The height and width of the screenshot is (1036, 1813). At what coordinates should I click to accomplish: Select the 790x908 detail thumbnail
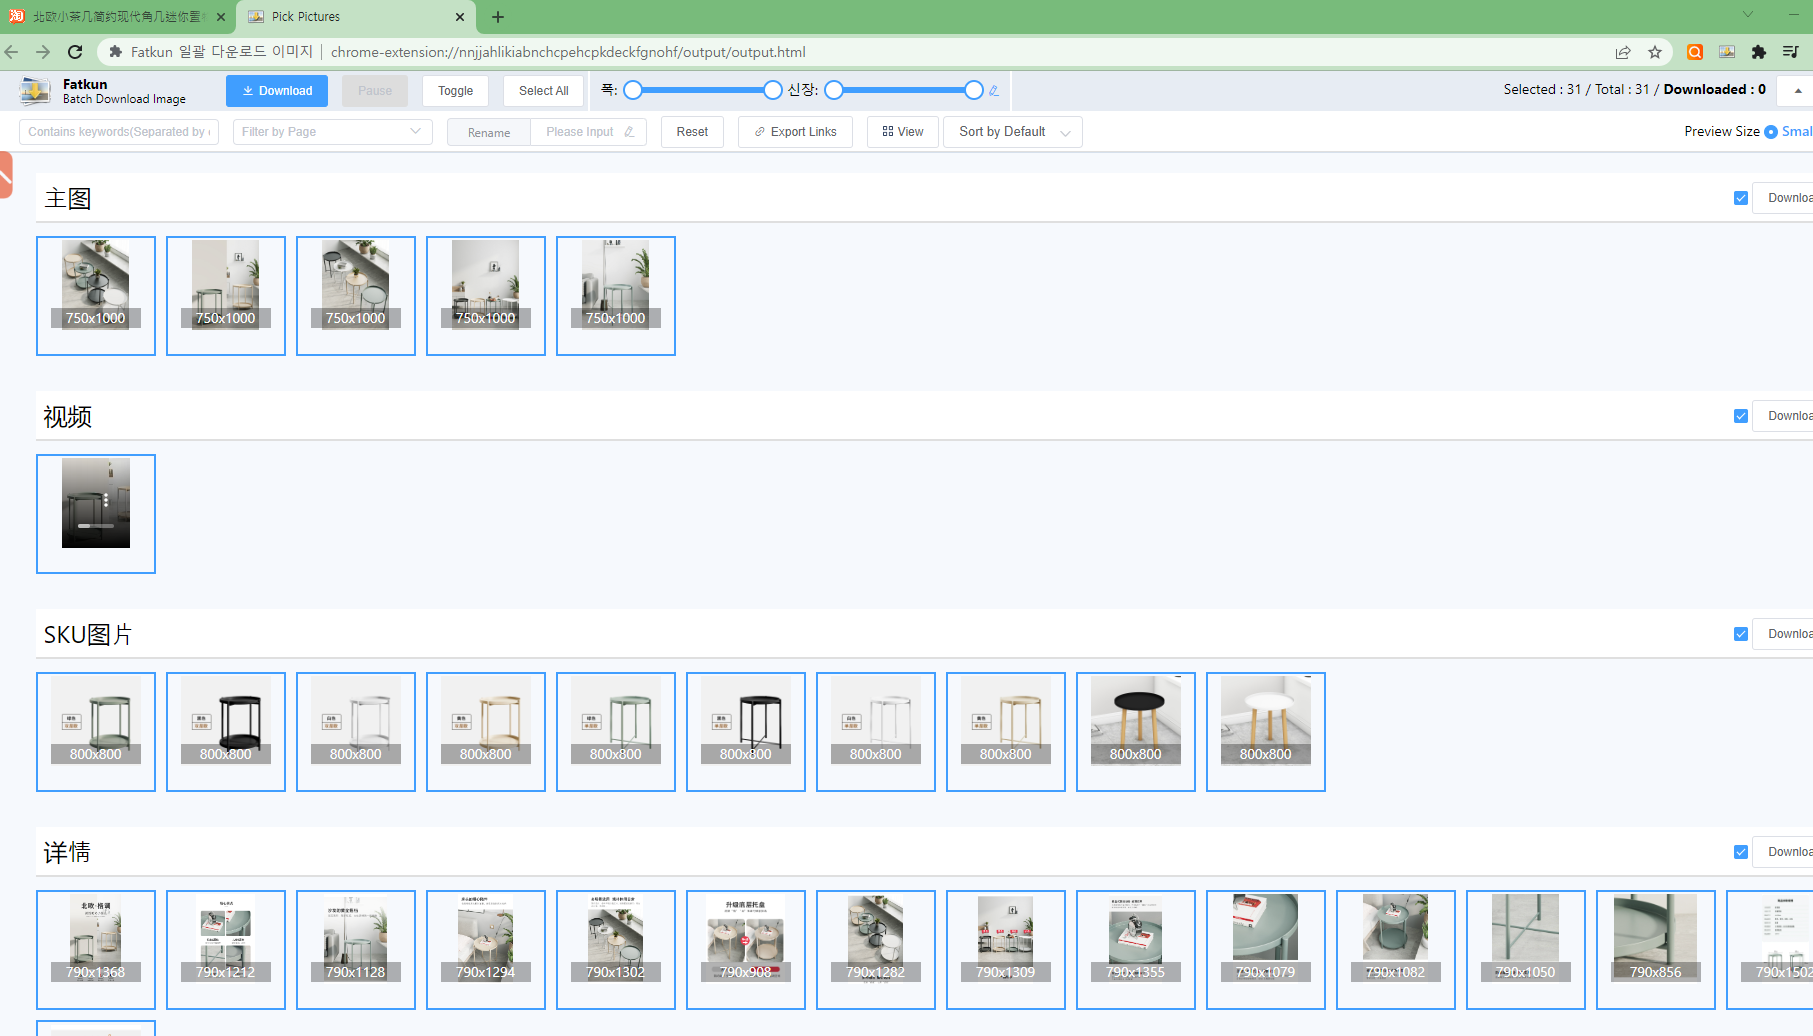click(x=746, y=950)
